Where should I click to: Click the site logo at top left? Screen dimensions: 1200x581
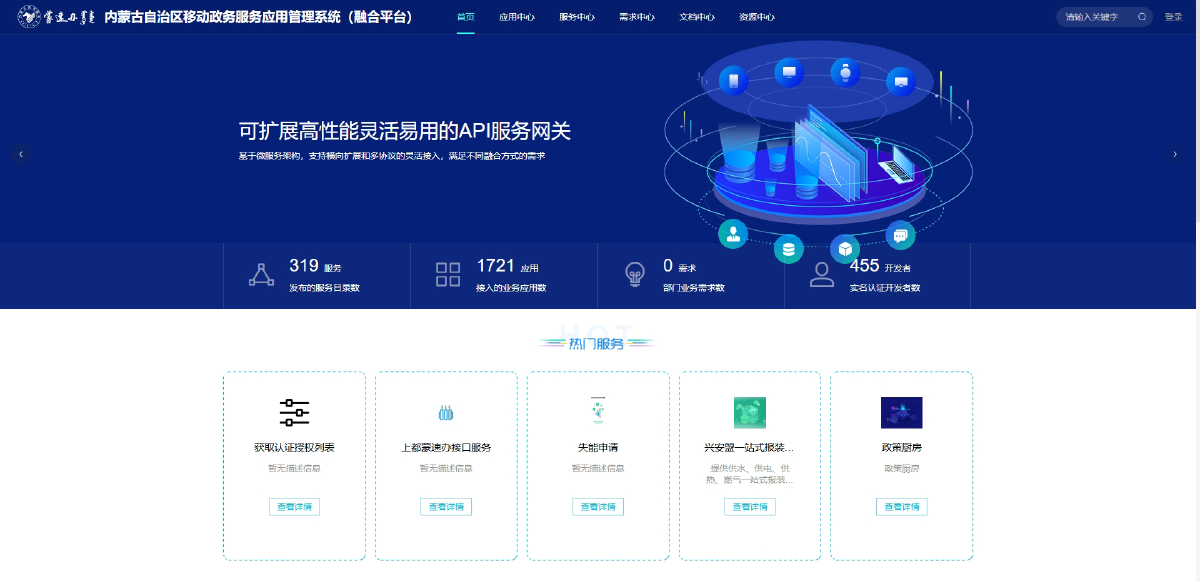click(57, 17)
